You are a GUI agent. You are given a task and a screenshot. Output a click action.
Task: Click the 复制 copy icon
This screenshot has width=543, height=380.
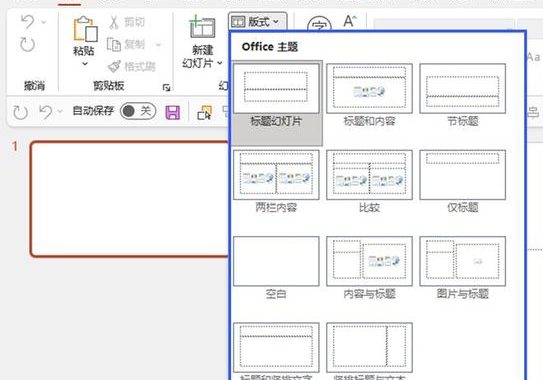(x=114, y=44)
